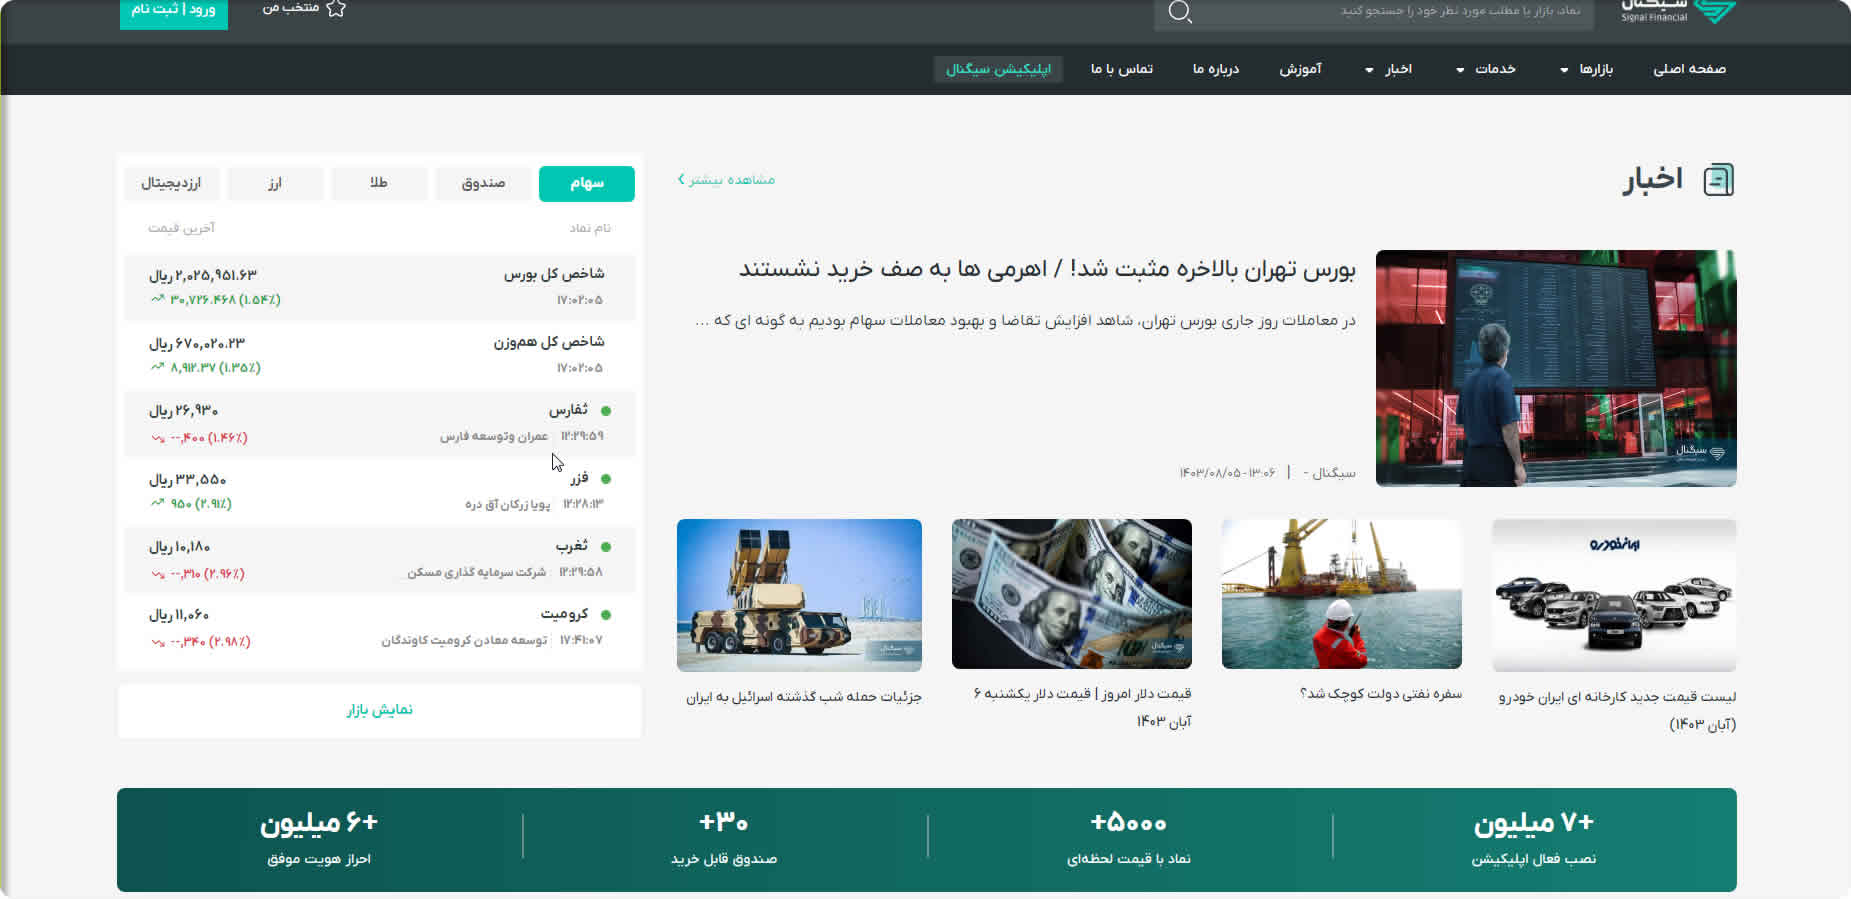This screenshot has height=899, width=1851.
Task: Expand the اخبار dropdown in navbar
Action: tap(1389, 69)
